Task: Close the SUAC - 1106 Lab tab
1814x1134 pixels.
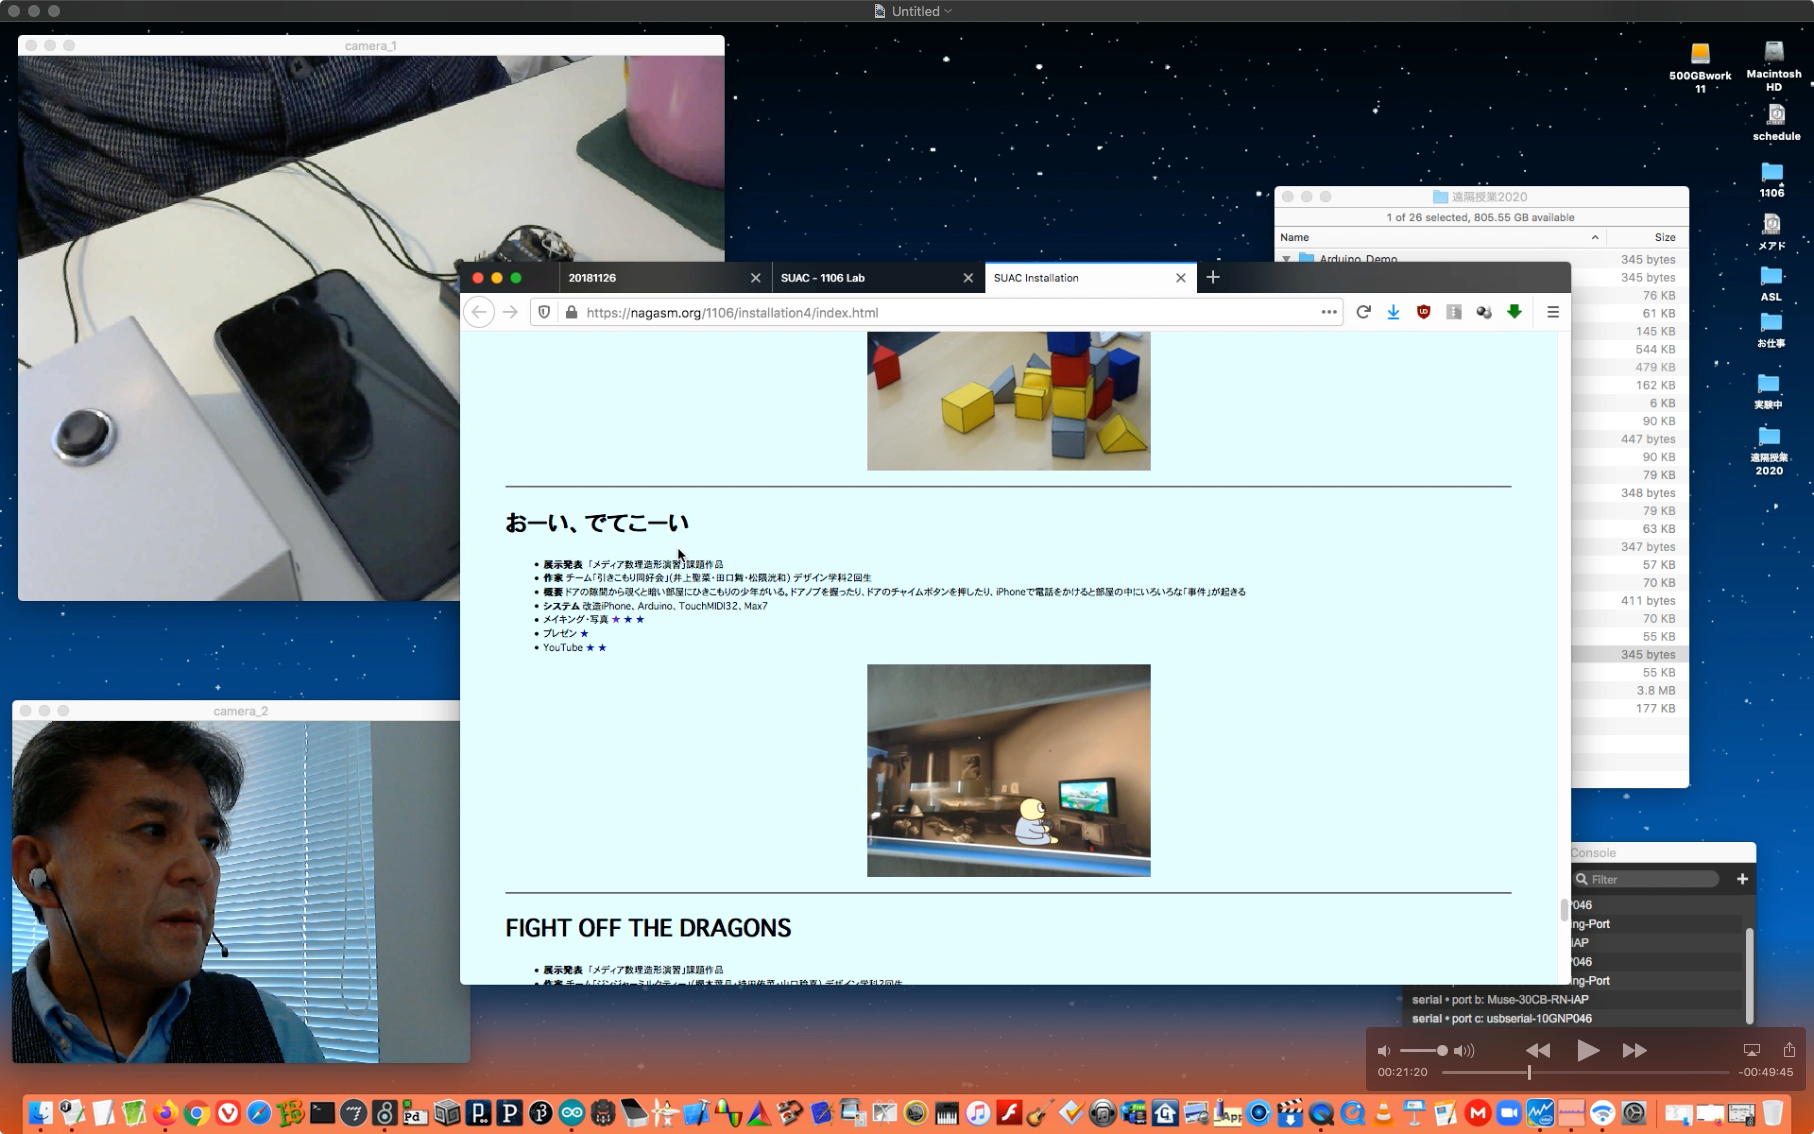Action: 968,278
